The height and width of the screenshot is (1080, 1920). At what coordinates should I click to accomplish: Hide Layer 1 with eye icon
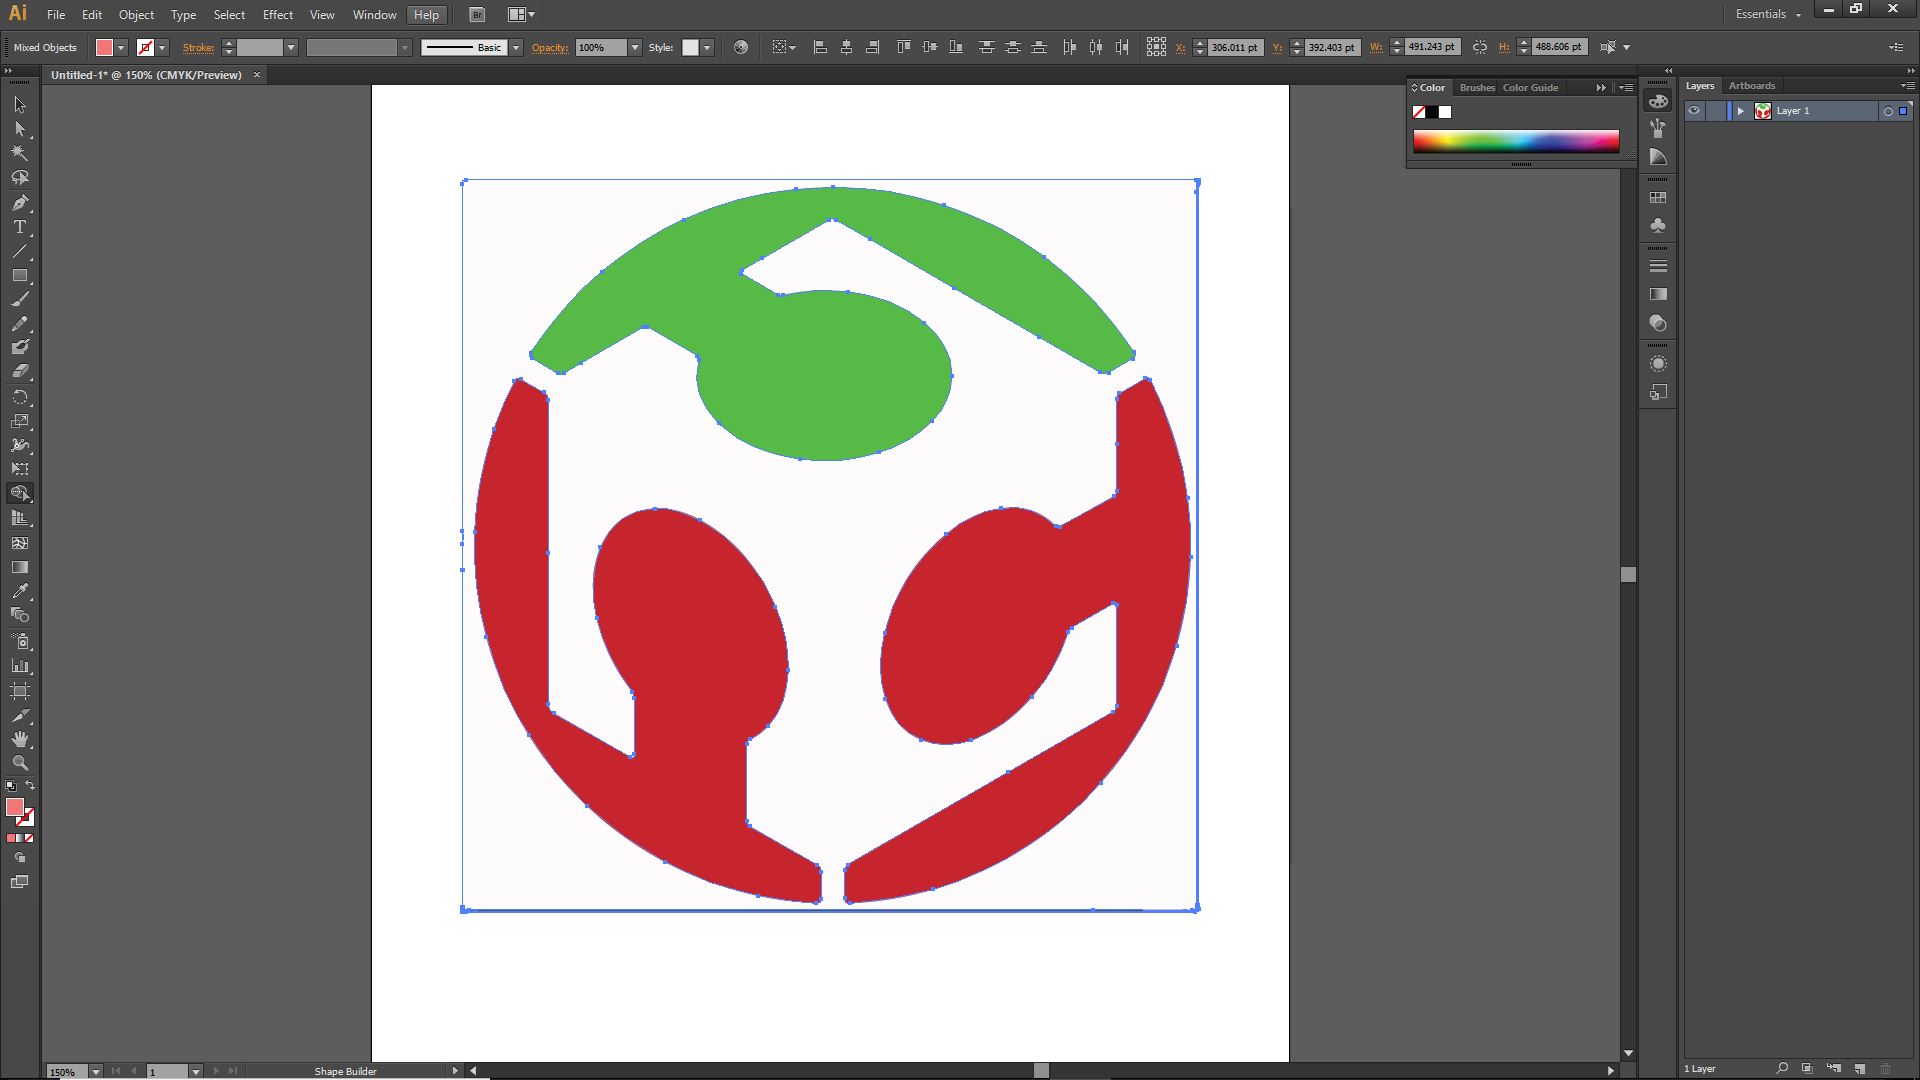point(1694,111)
